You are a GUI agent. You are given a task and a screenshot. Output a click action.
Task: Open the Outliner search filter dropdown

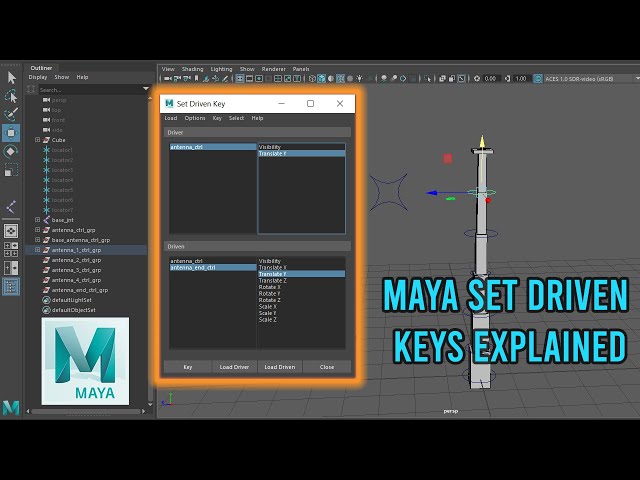point(146,89)
